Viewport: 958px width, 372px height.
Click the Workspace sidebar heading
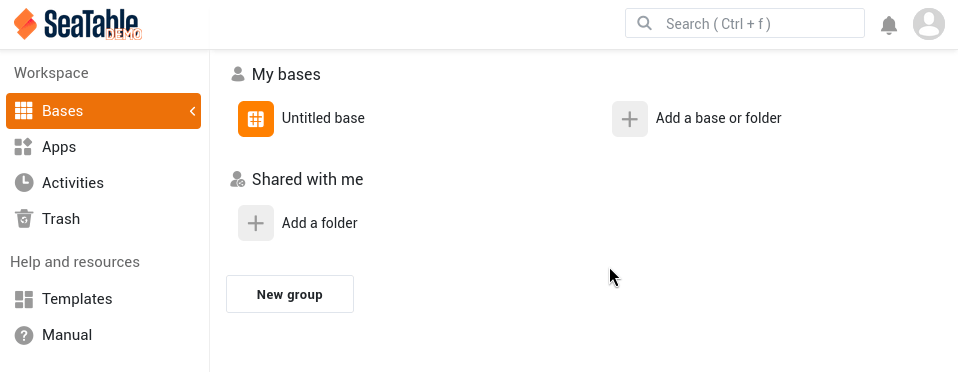point(51,73)
